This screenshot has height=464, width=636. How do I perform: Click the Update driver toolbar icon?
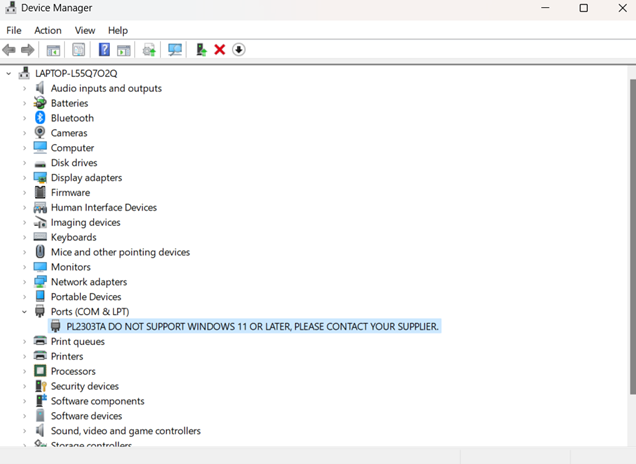pos(201,50)
